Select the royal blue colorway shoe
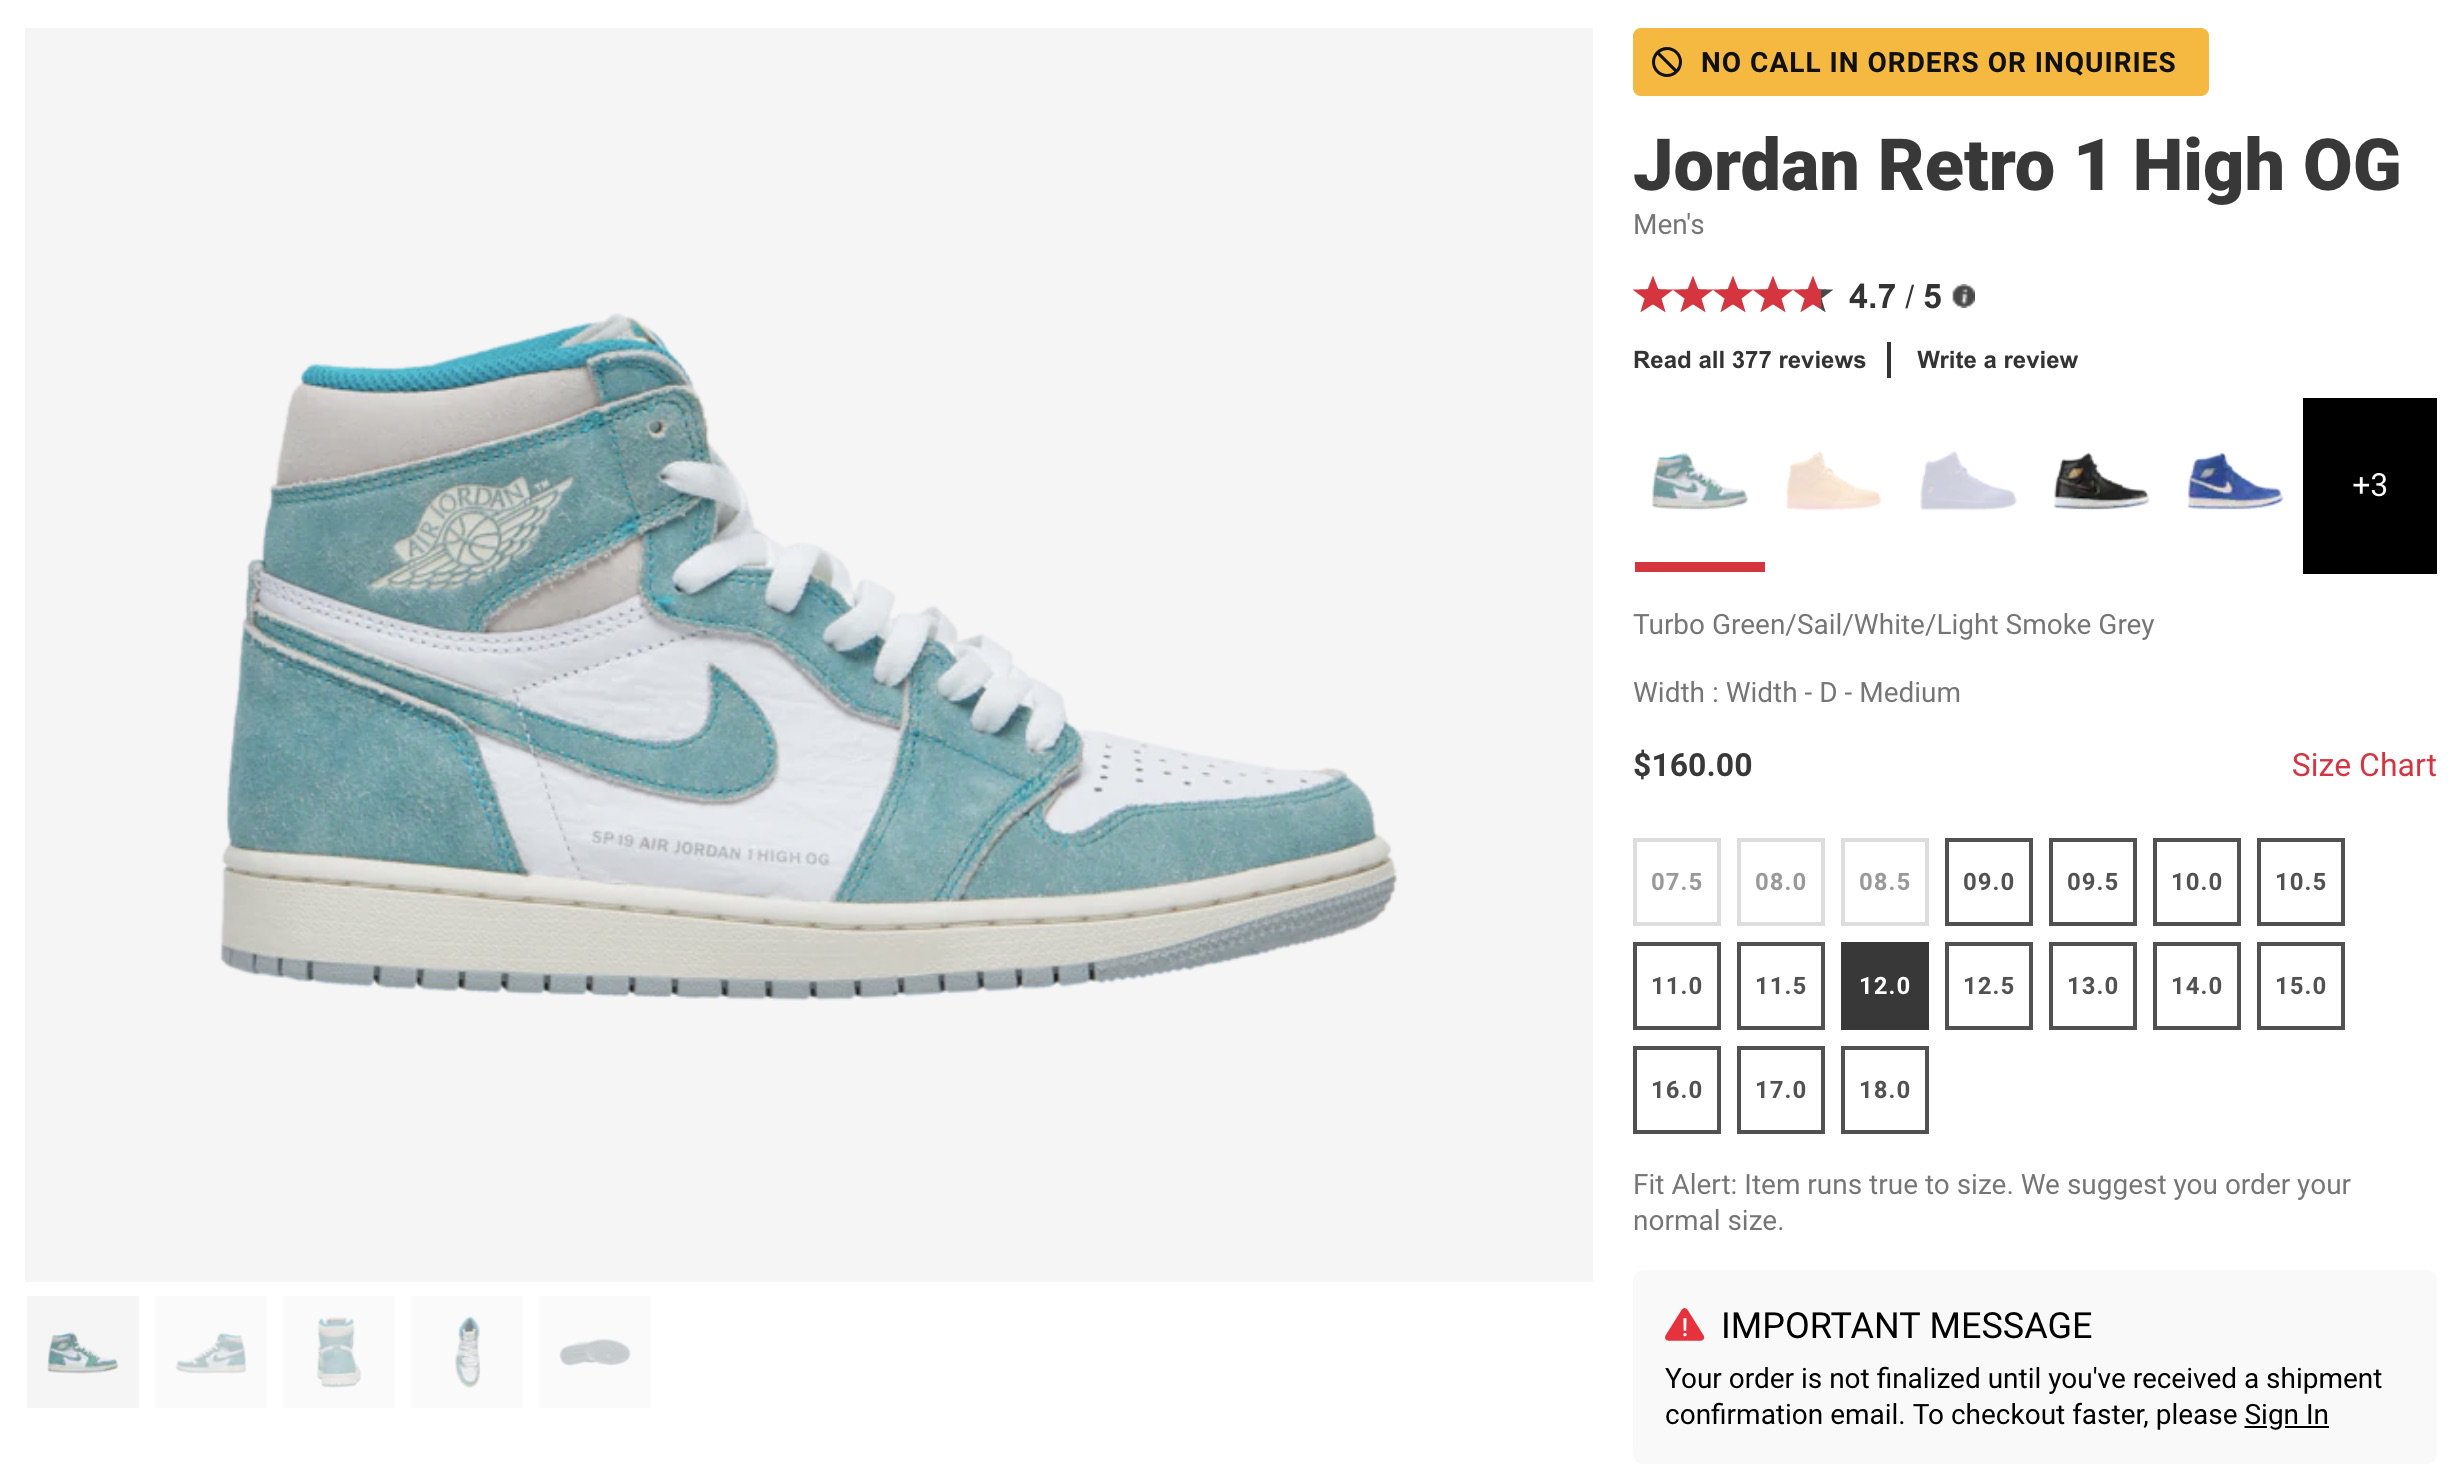 2234,483
